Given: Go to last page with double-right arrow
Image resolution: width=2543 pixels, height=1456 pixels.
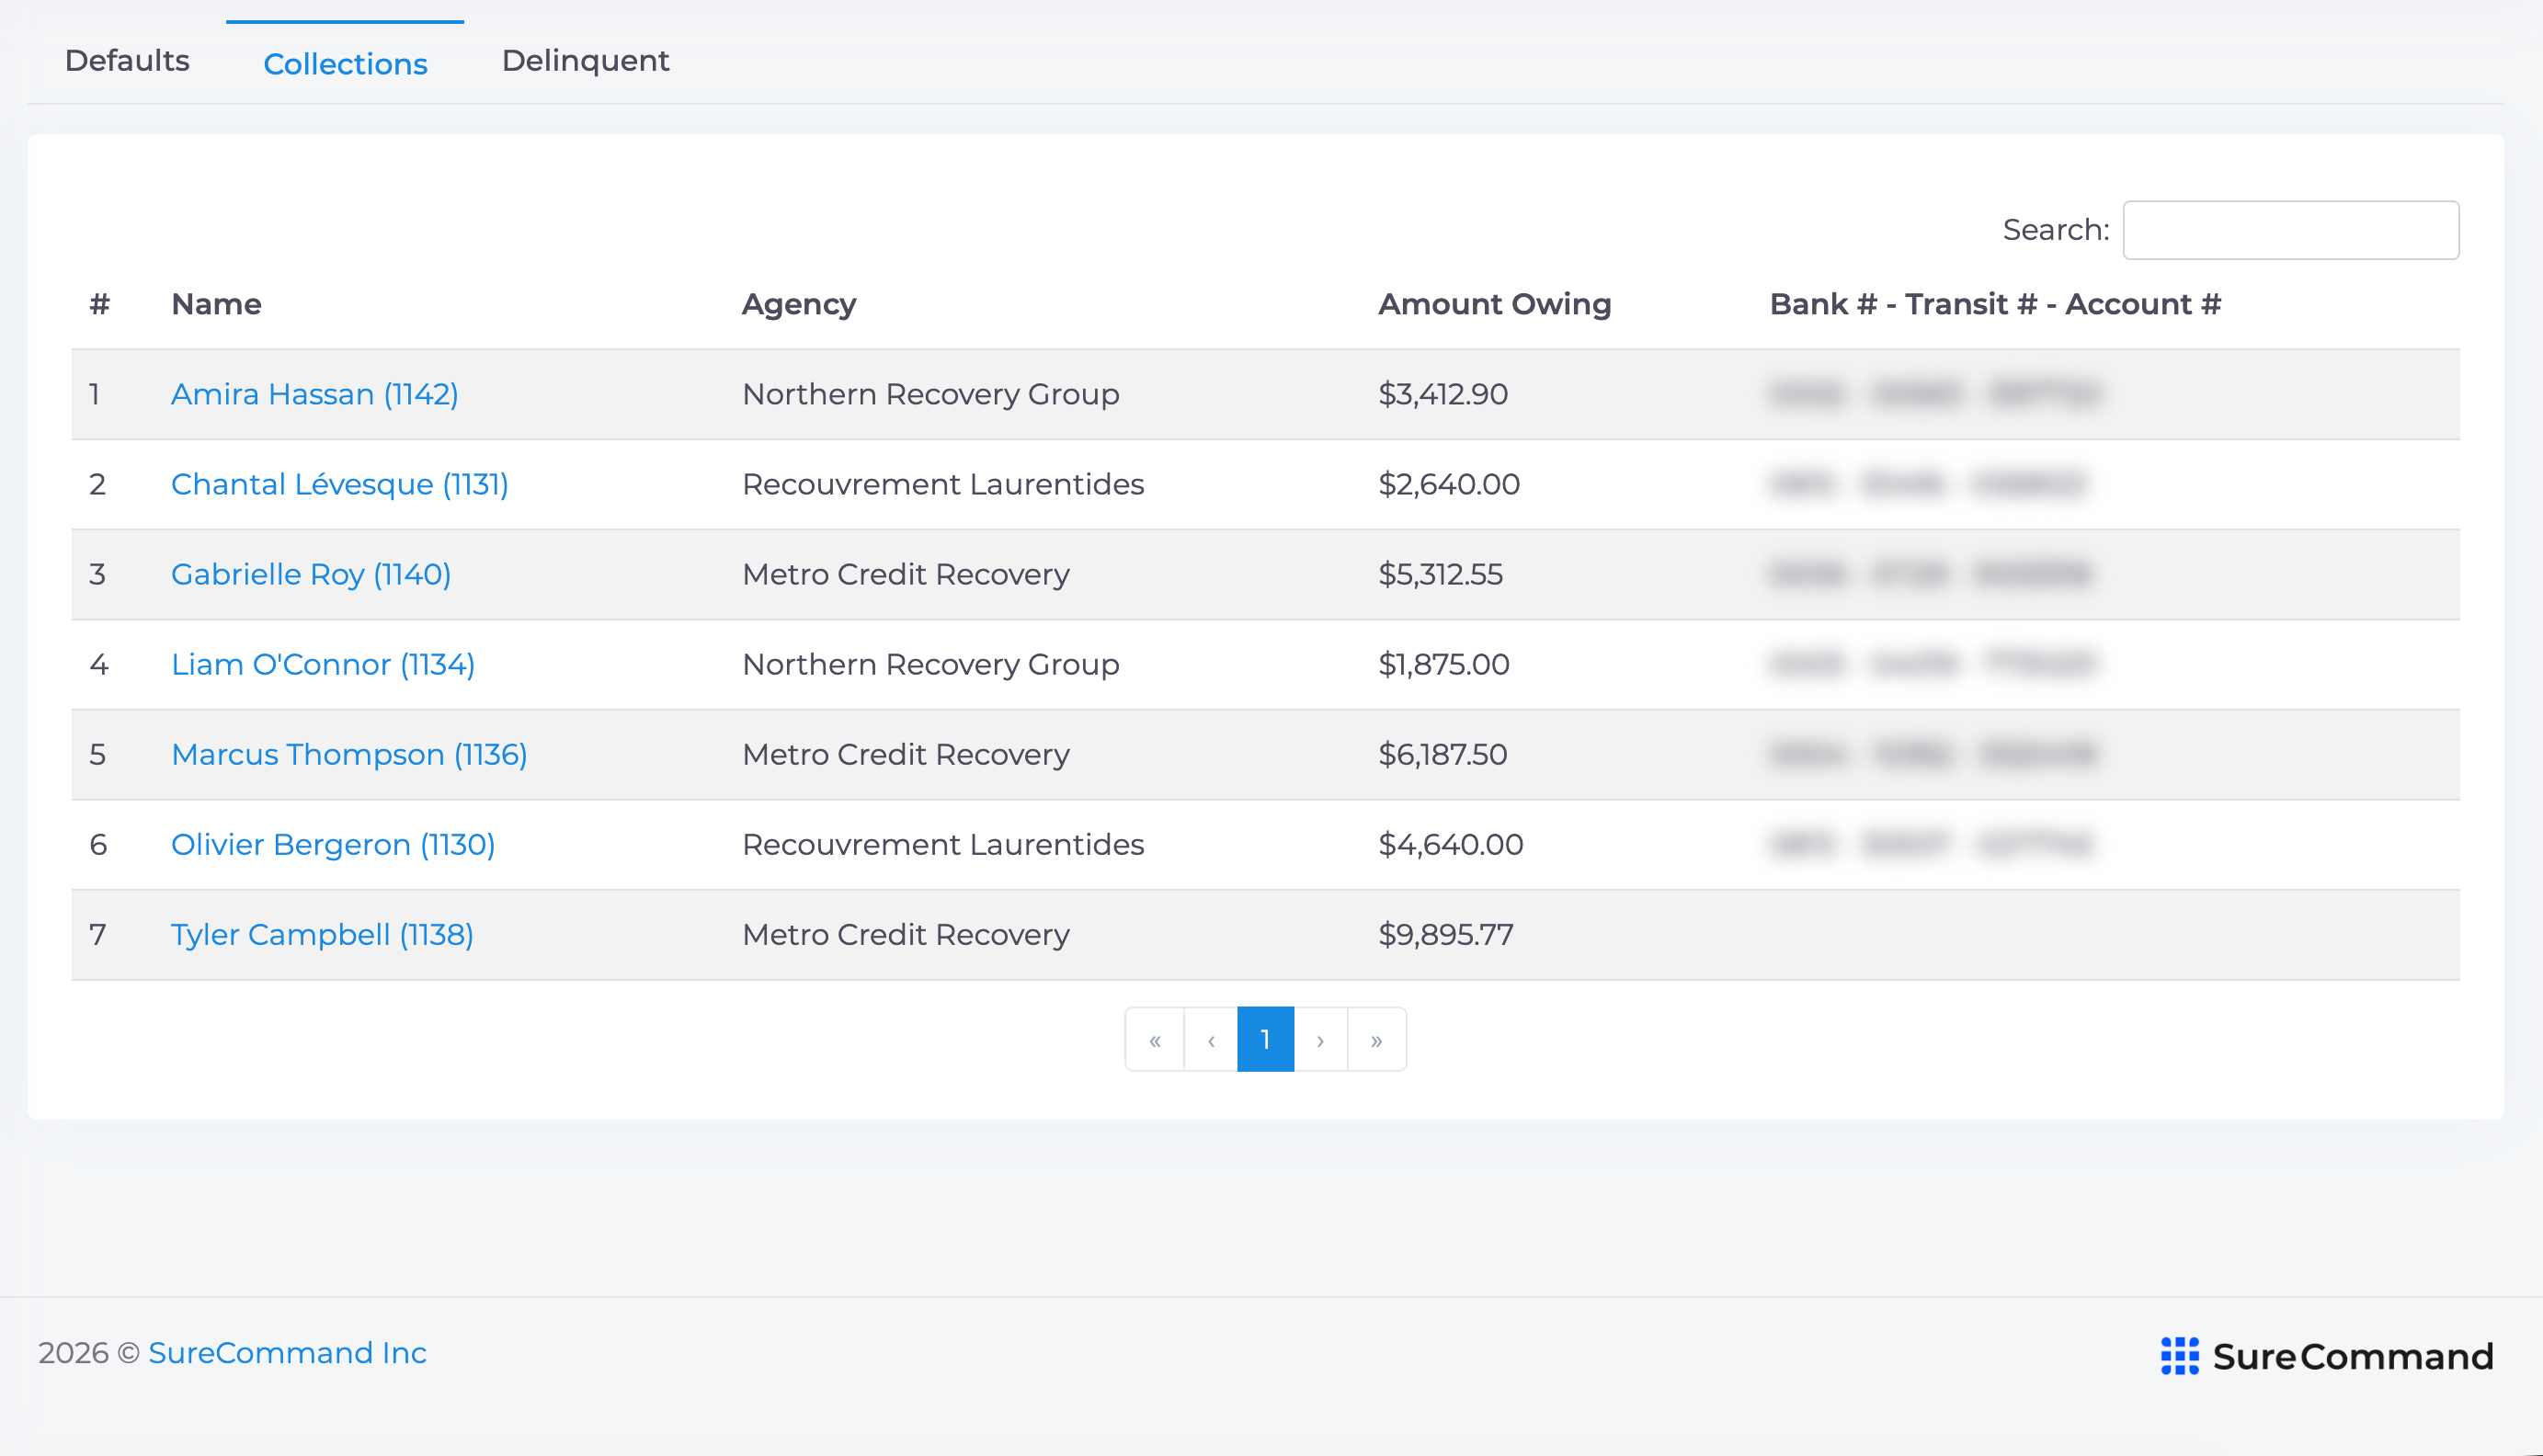Looking at the screenshot, I should 1377,1039.
